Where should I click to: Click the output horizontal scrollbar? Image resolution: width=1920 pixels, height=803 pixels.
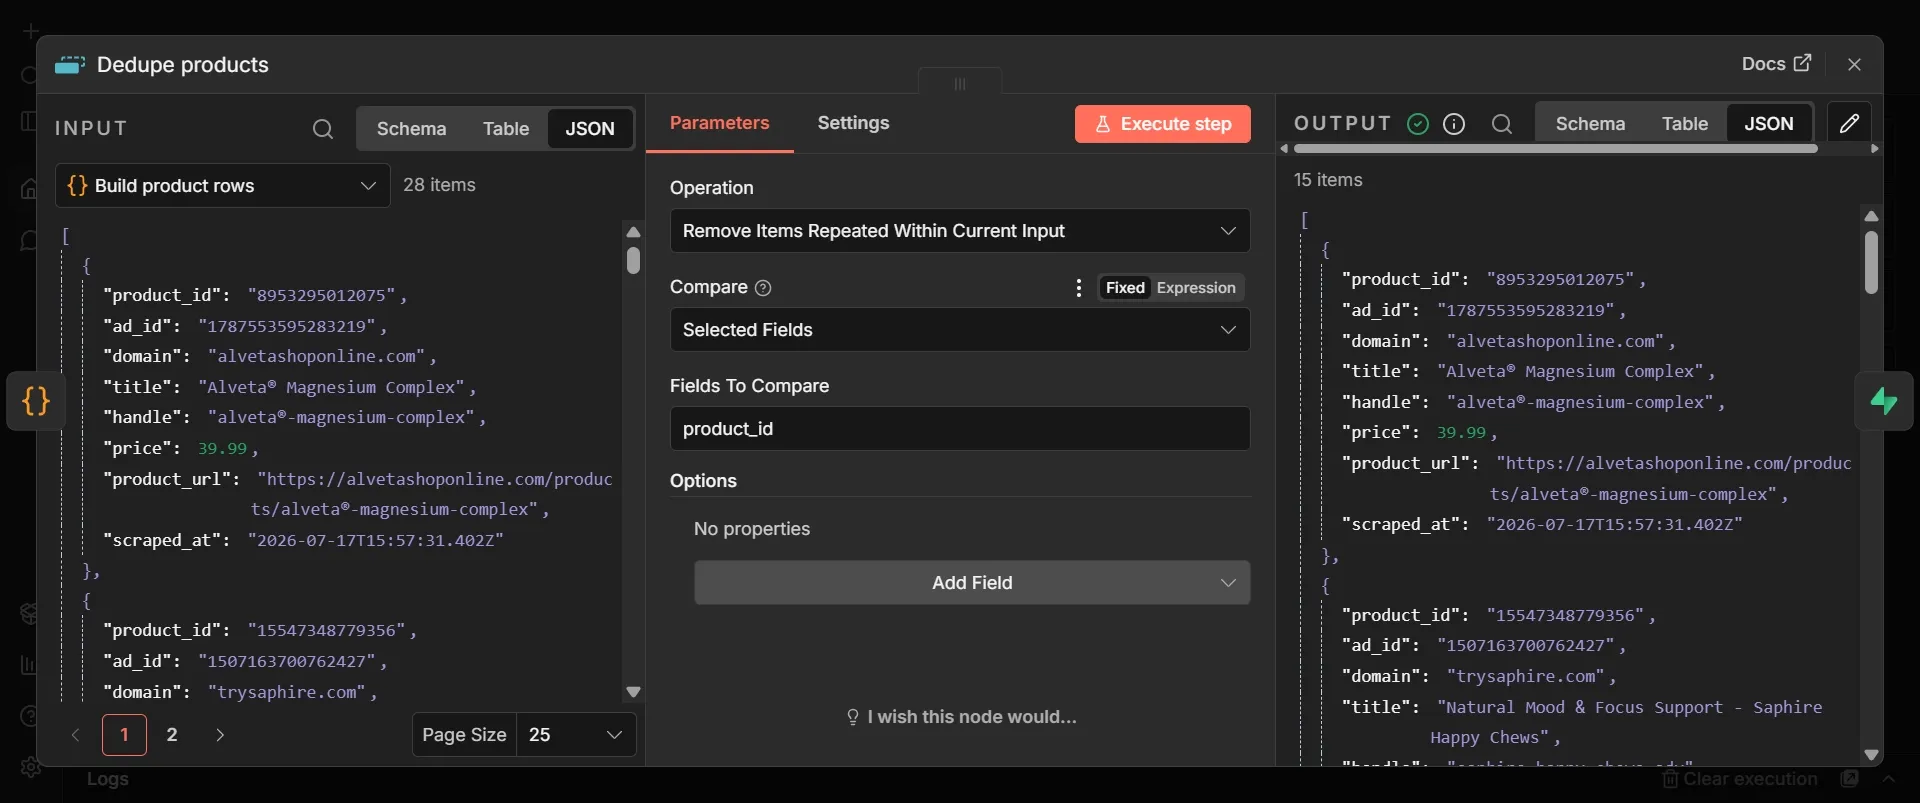pyautogui.click(x=1555, y=149)
